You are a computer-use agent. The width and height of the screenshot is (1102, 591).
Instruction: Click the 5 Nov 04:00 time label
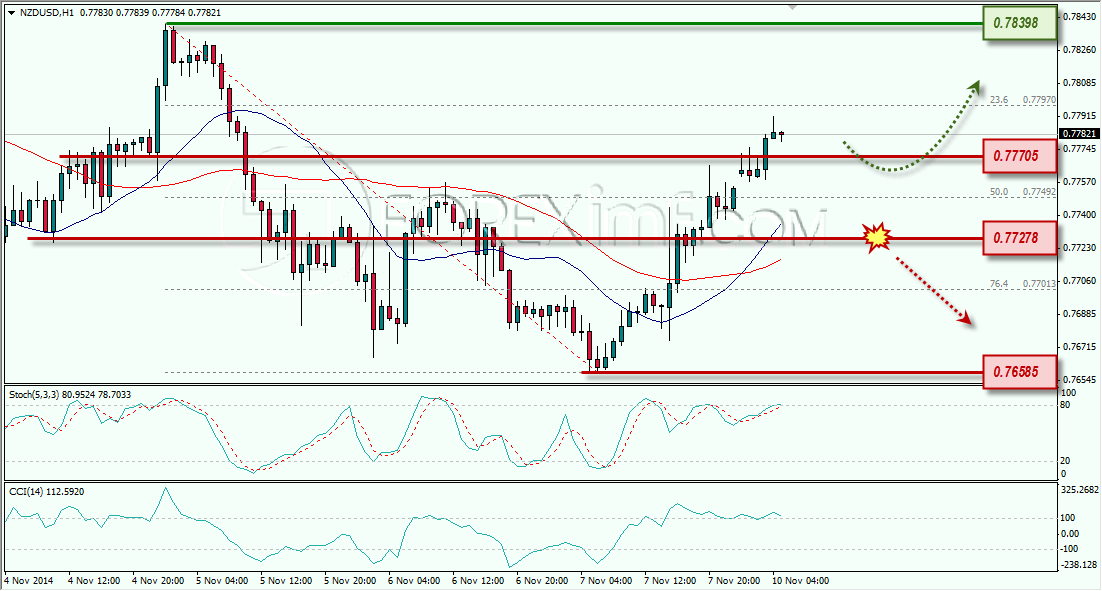(x=222, y=580)
